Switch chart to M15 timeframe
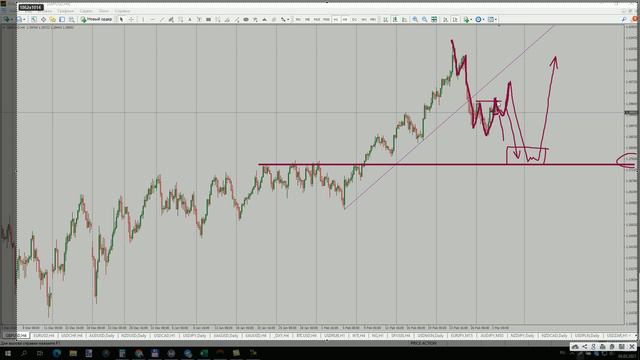This screenshot has width=640, height=360. tap(317, 19)
